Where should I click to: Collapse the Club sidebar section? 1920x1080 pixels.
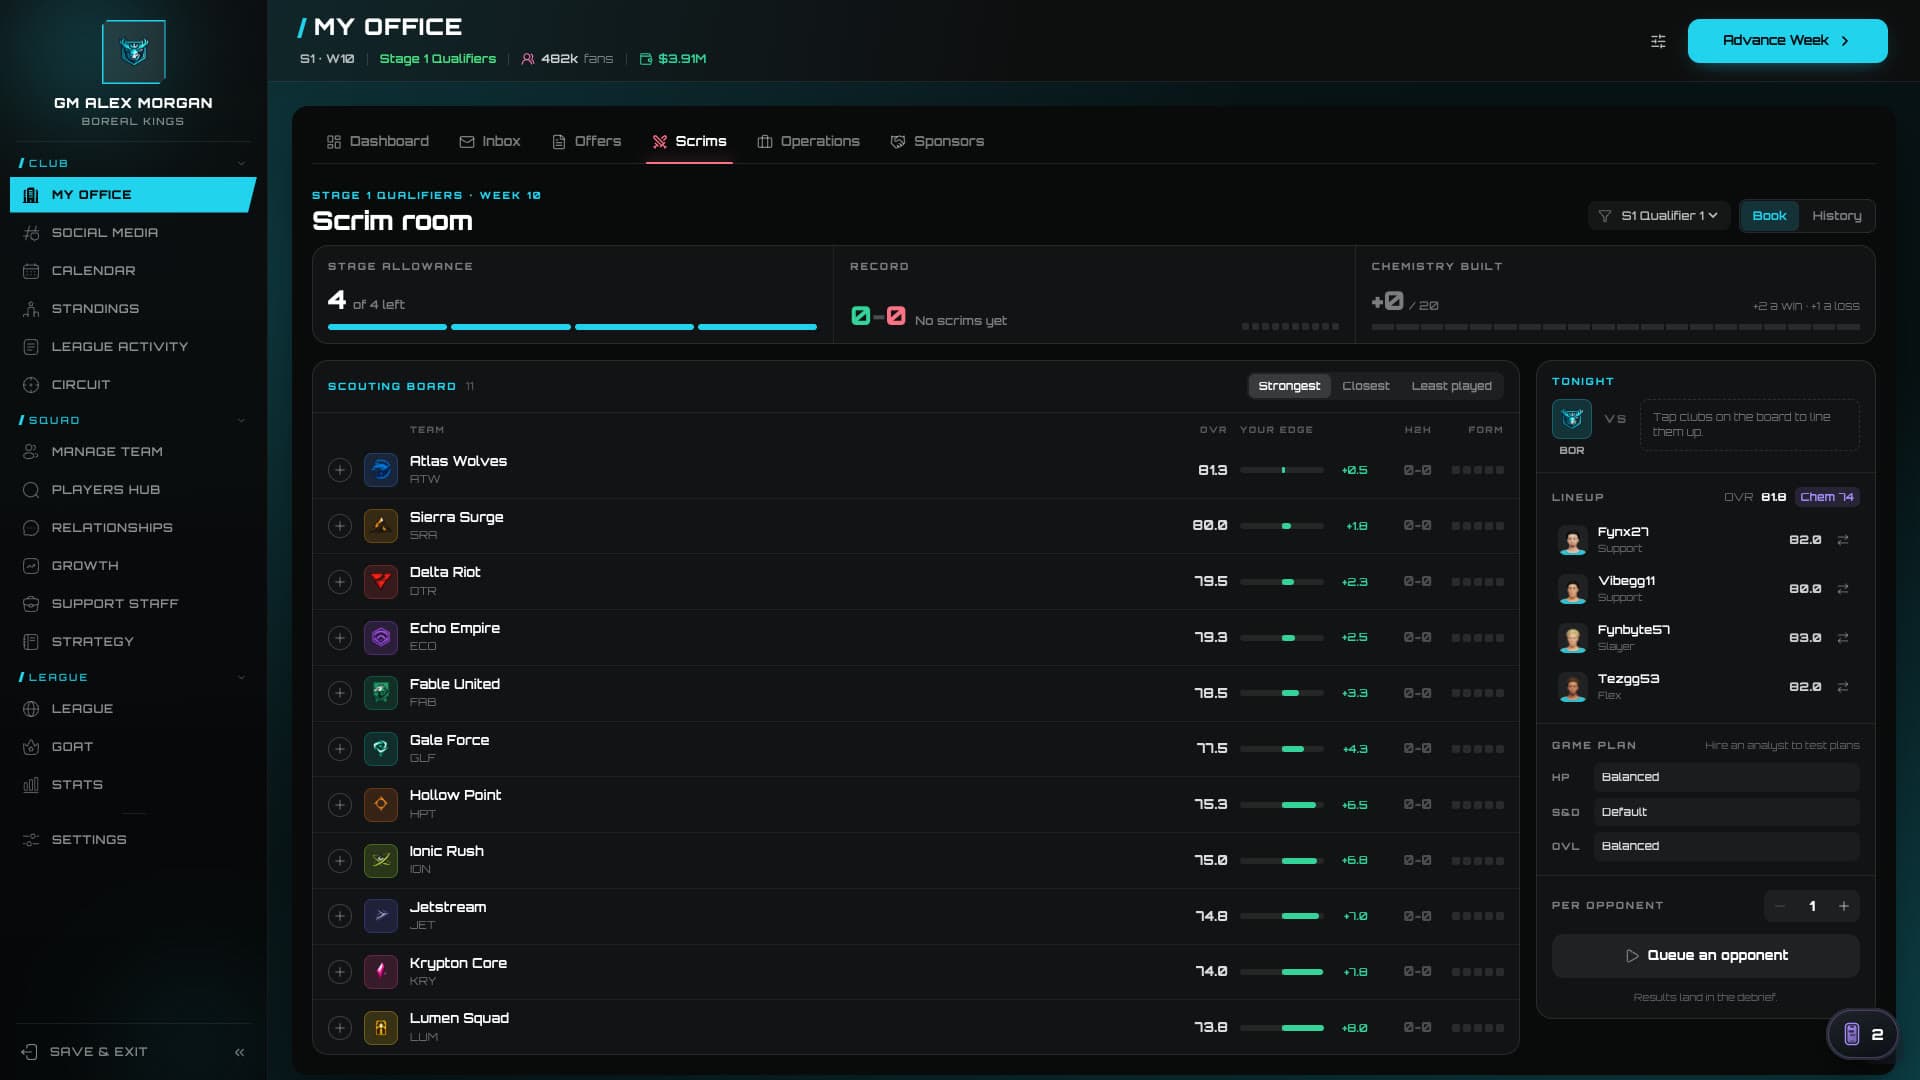click(241, 164)
